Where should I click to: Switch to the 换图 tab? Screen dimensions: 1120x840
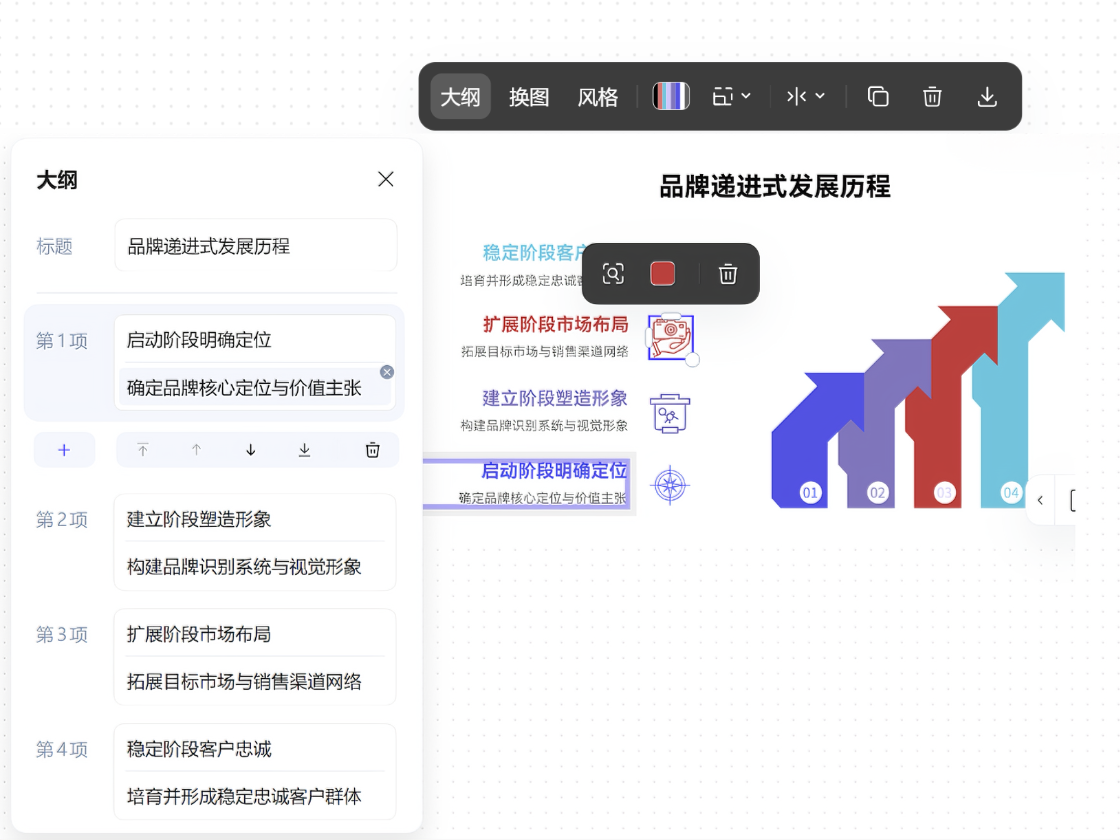coord(529,96)
